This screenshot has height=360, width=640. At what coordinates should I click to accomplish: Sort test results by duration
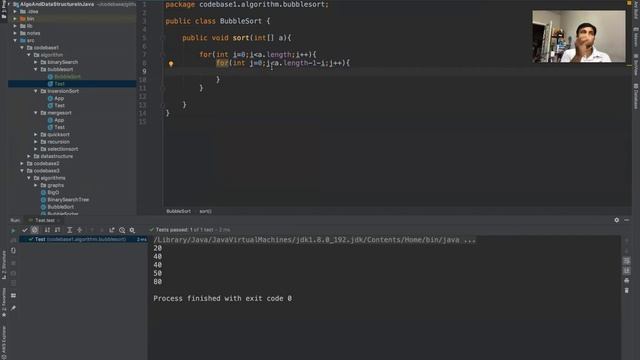58,230
